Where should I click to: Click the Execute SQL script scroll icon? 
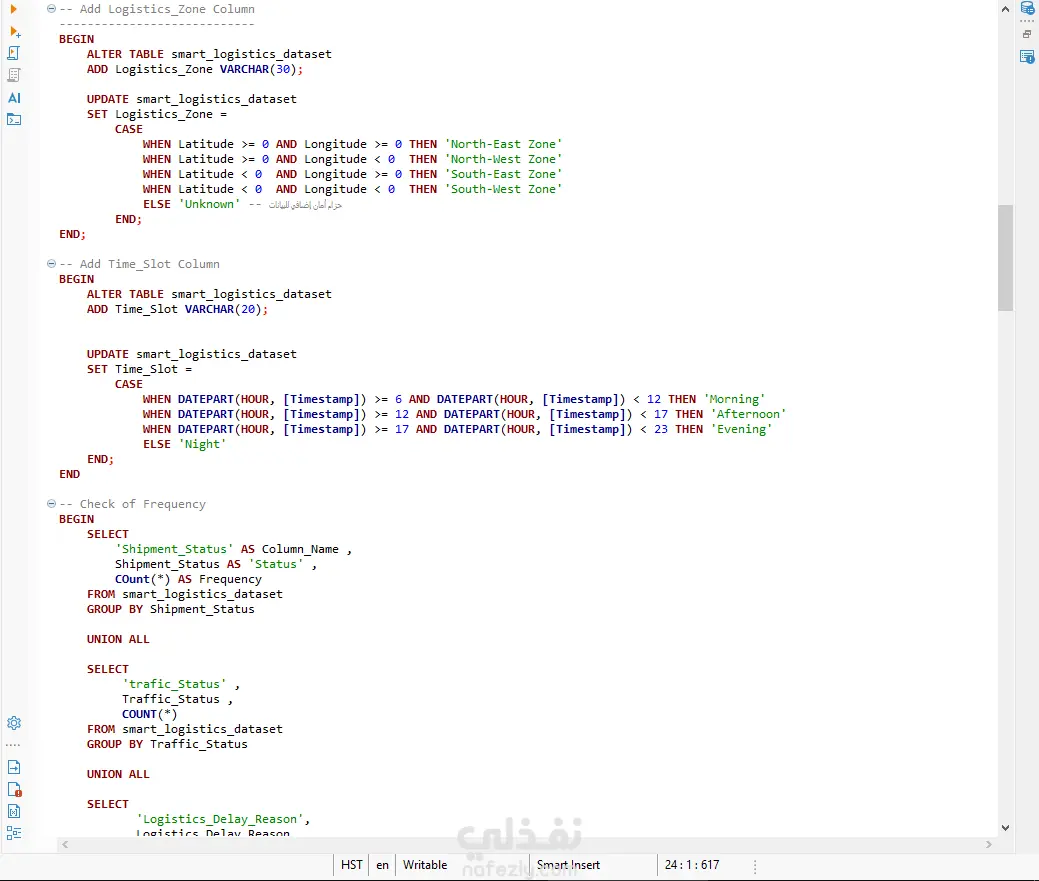pos(14,53)
